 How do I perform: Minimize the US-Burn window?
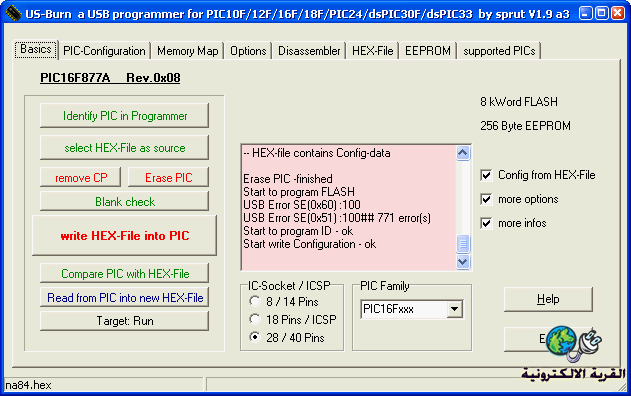coord(586,13)
